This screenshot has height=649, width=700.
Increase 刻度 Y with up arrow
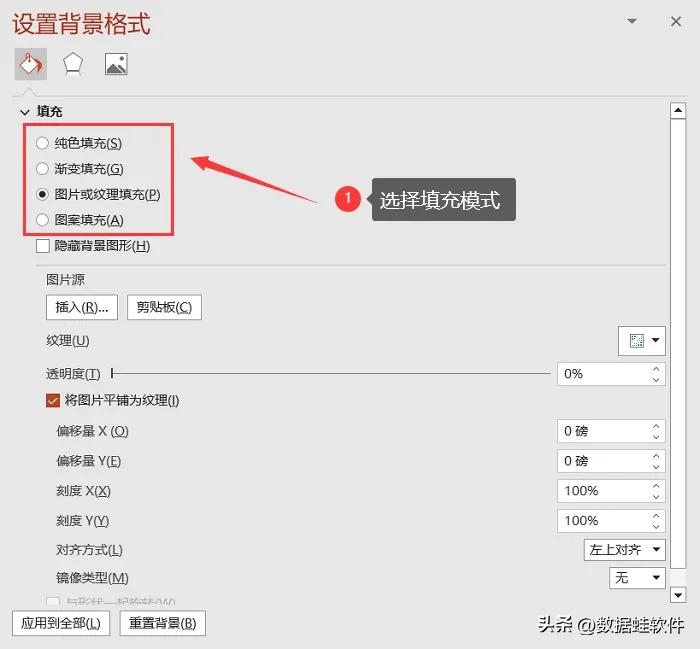(x=656, y=516)
